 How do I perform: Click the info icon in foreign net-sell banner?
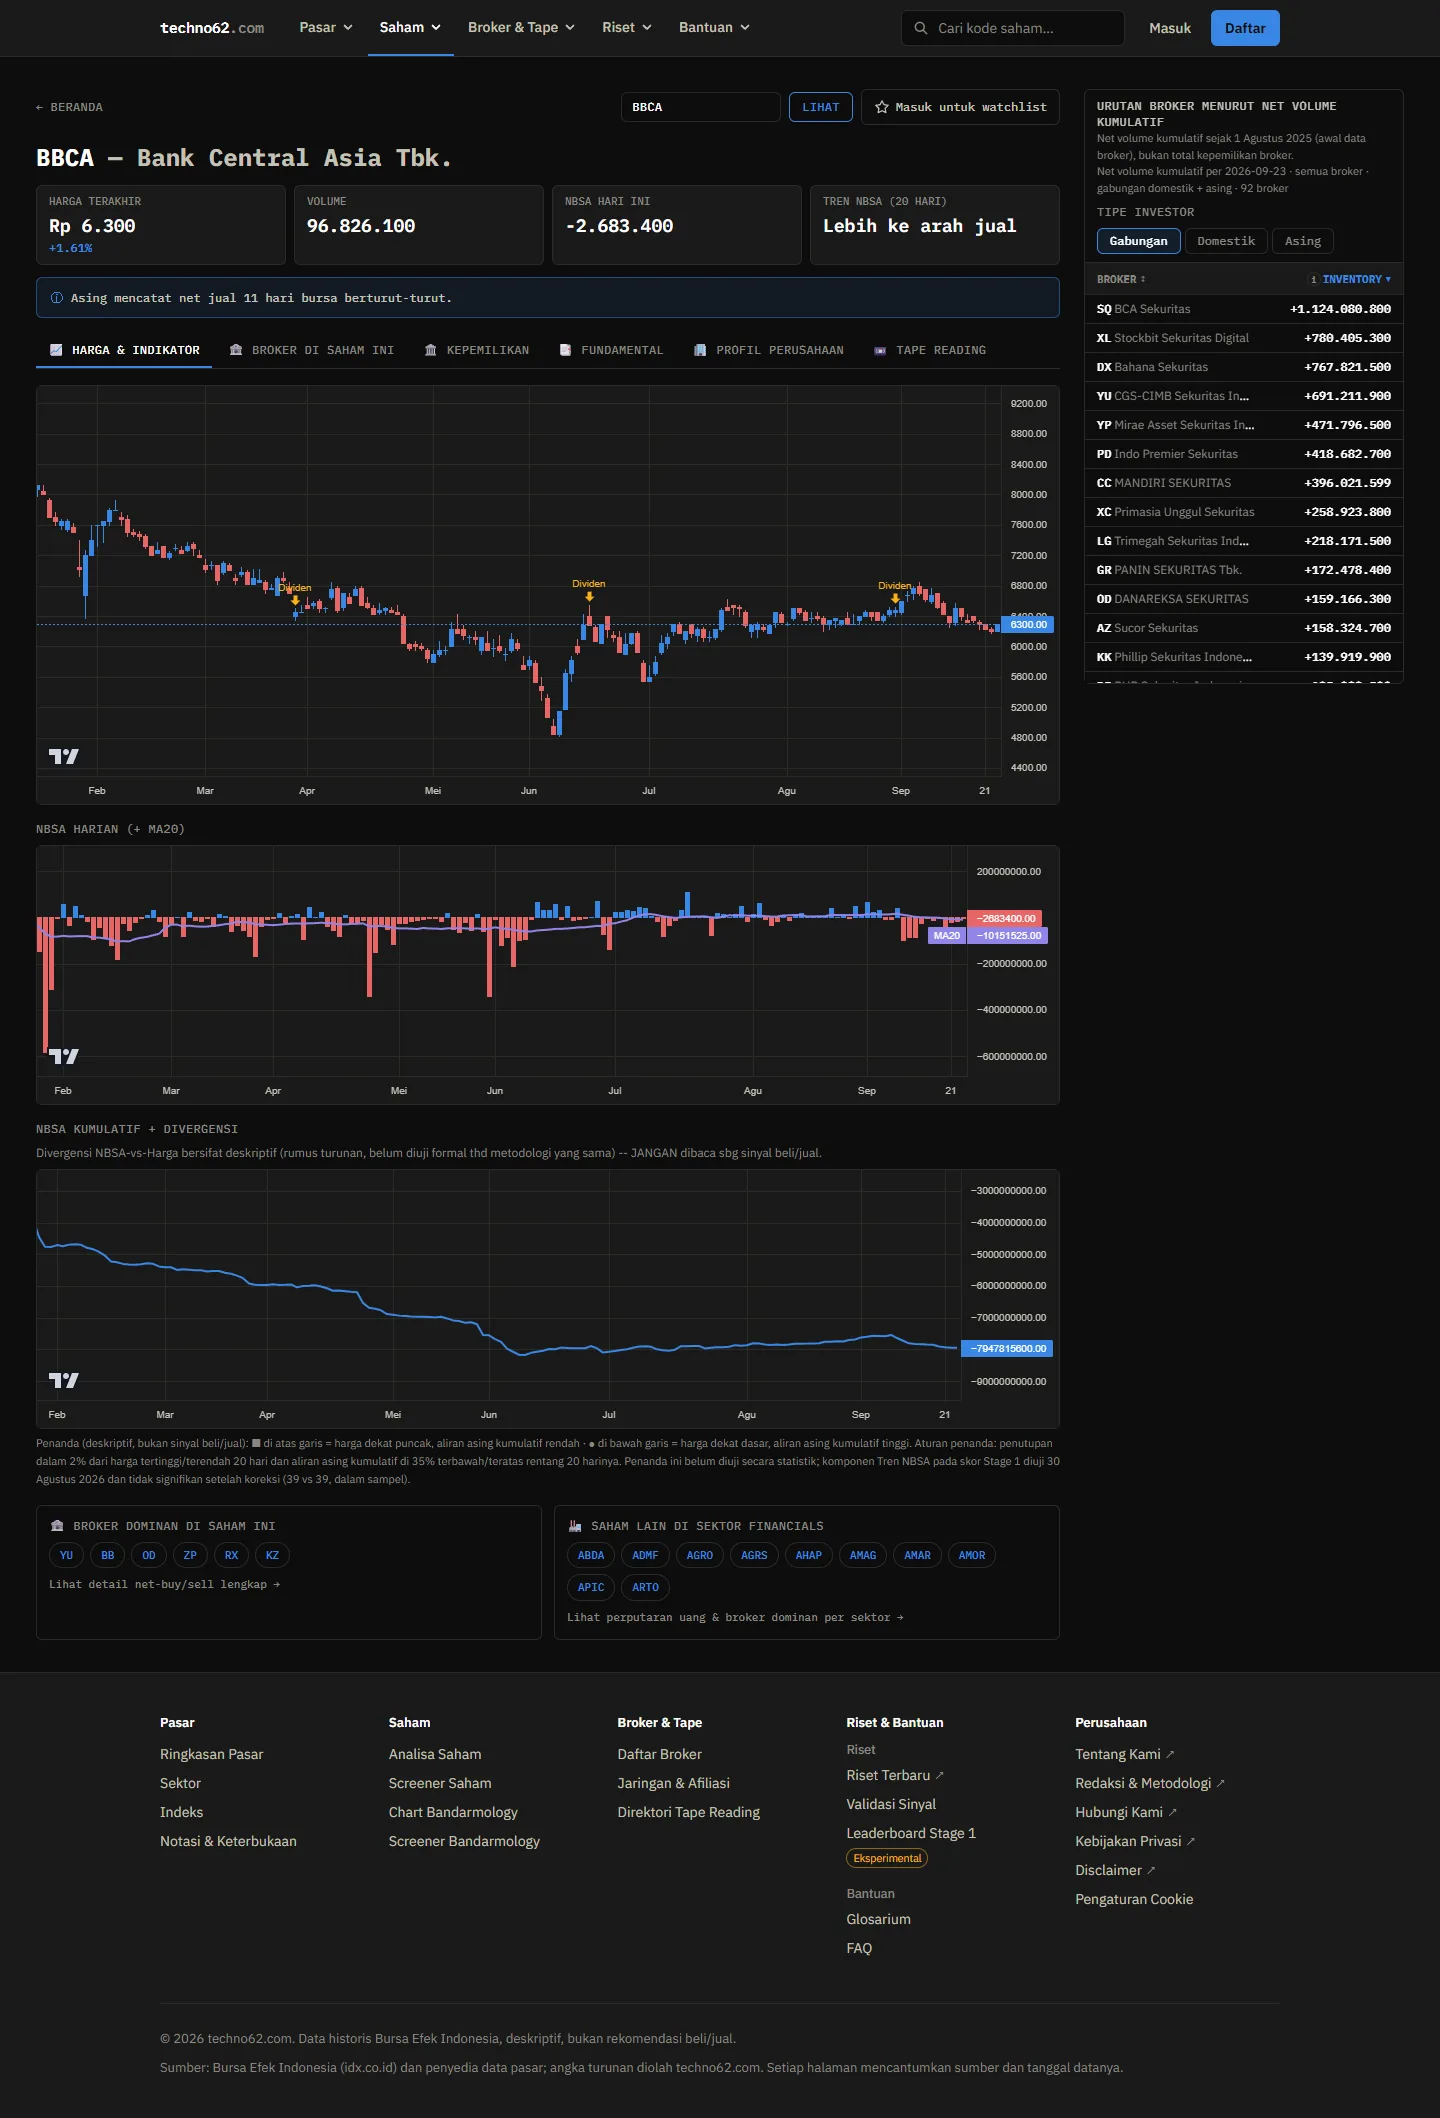click(57, 298)
